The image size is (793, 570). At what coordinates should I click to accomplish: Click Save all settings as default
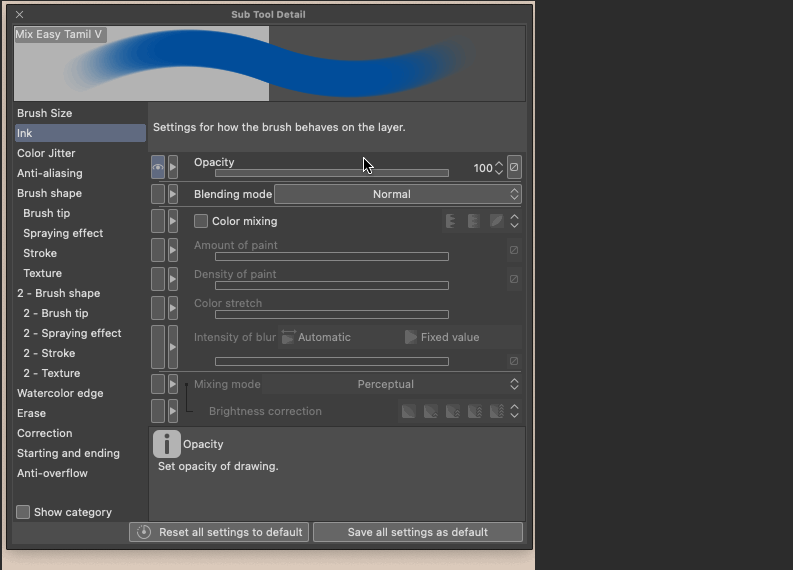[418, 532]
